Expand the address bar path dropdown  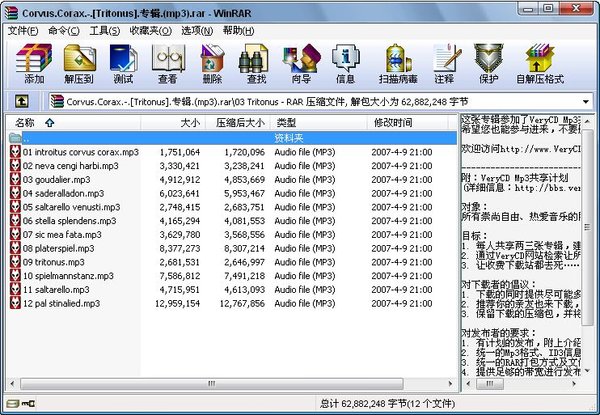pyautogui.click(x=585, y=102)
